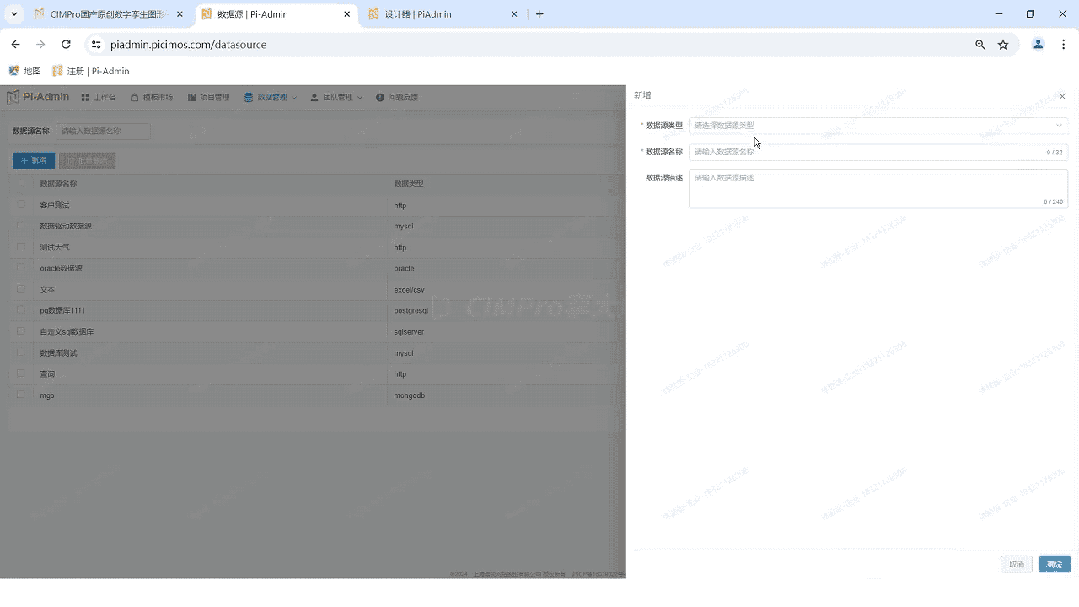Open the 工作台 grid icon menu item

98,98
